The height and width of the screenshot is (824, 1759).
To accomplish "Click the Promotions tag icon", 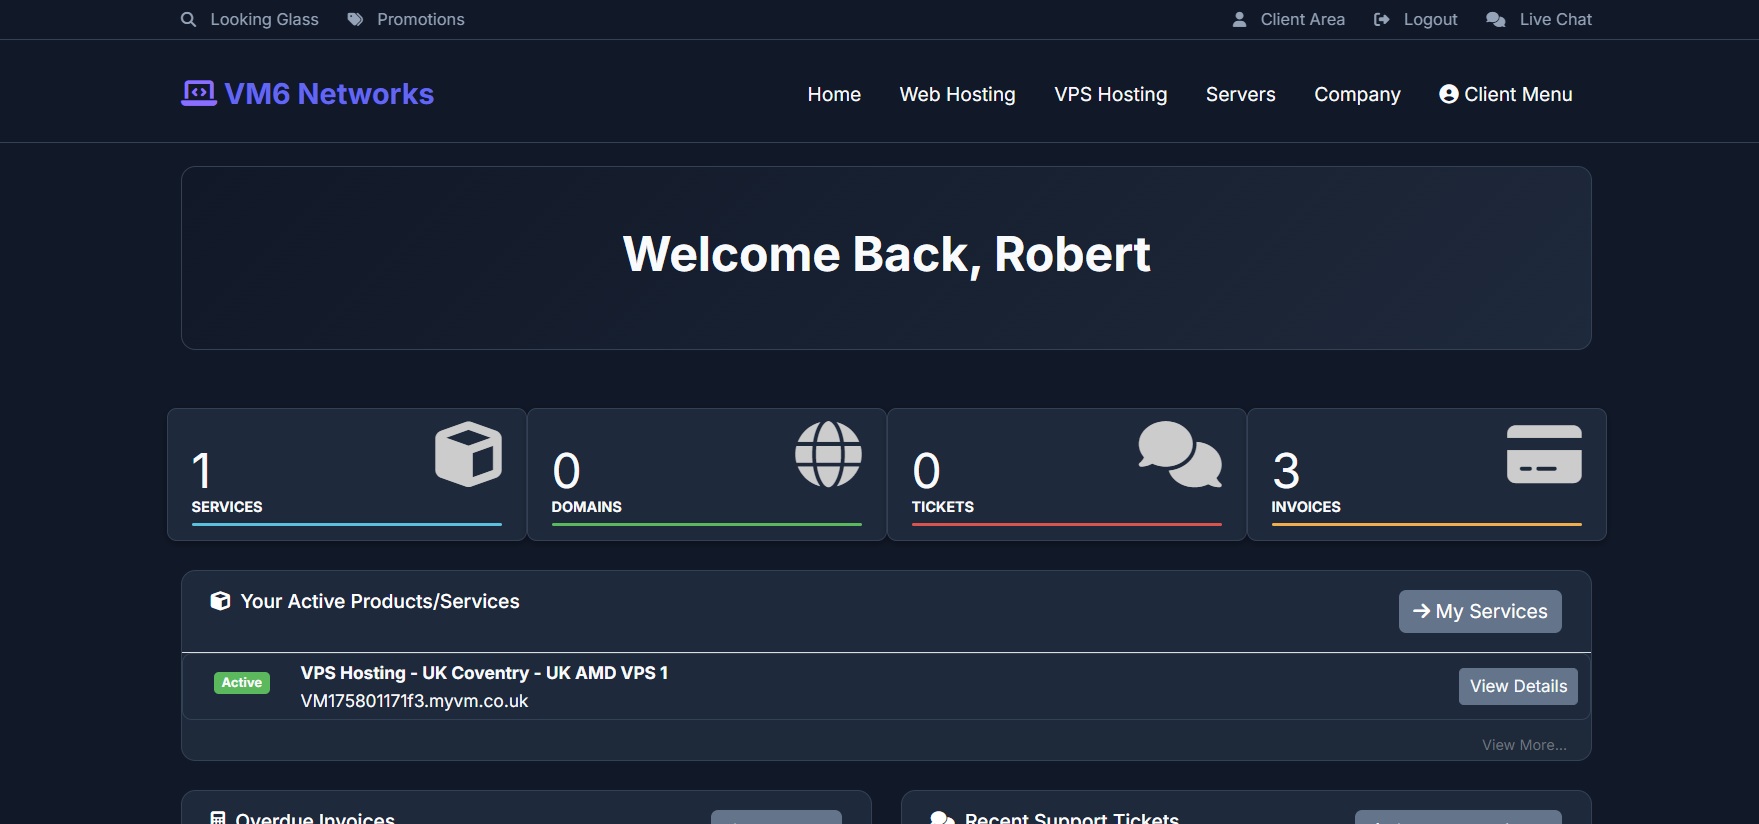I will coord(355,19).
